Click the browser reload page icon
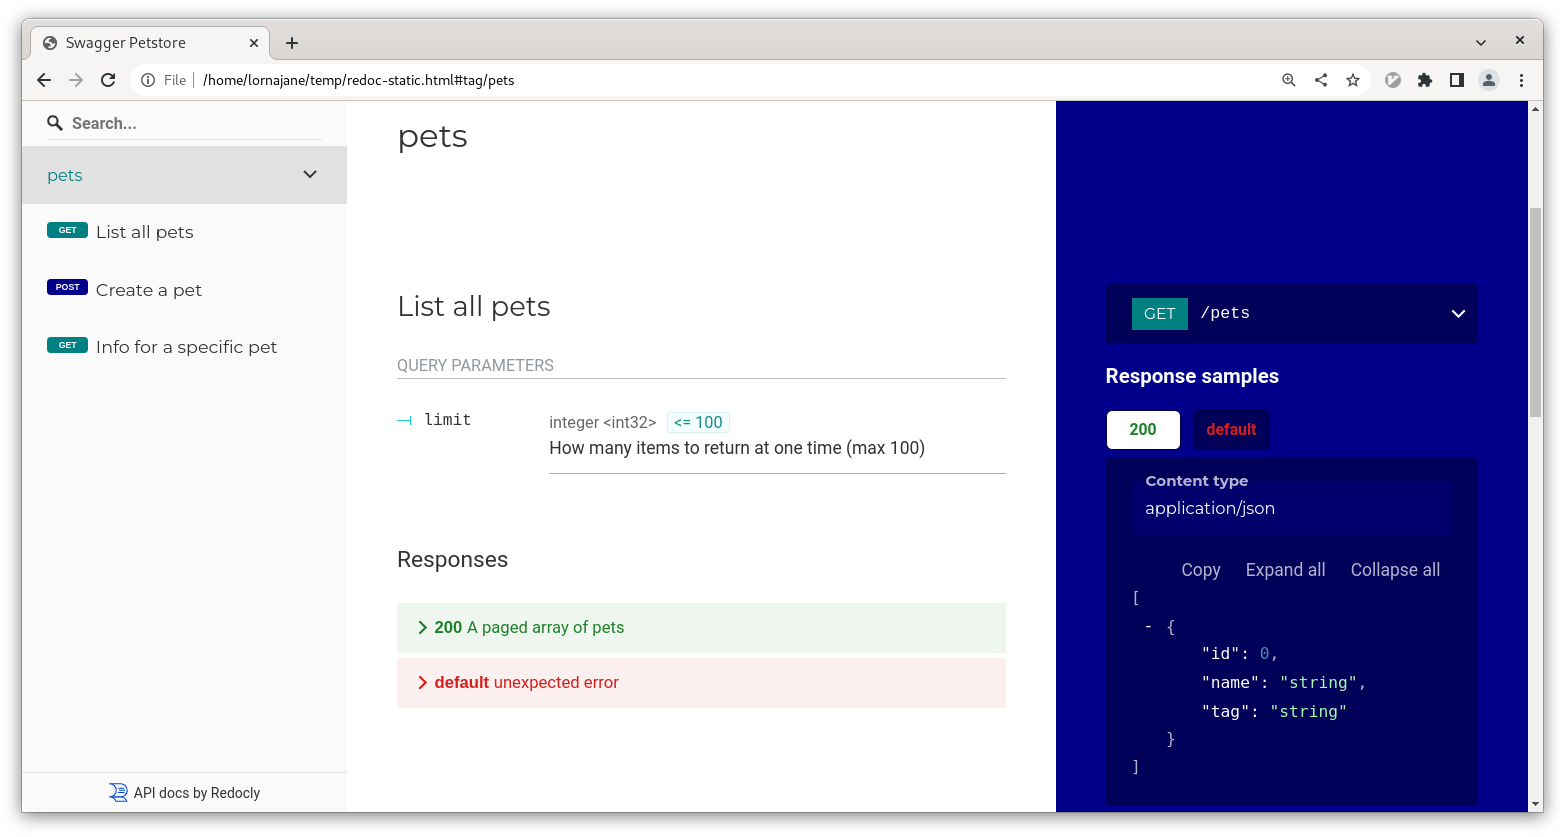The height and width of the screenshot is (837, 1565). 108,80
